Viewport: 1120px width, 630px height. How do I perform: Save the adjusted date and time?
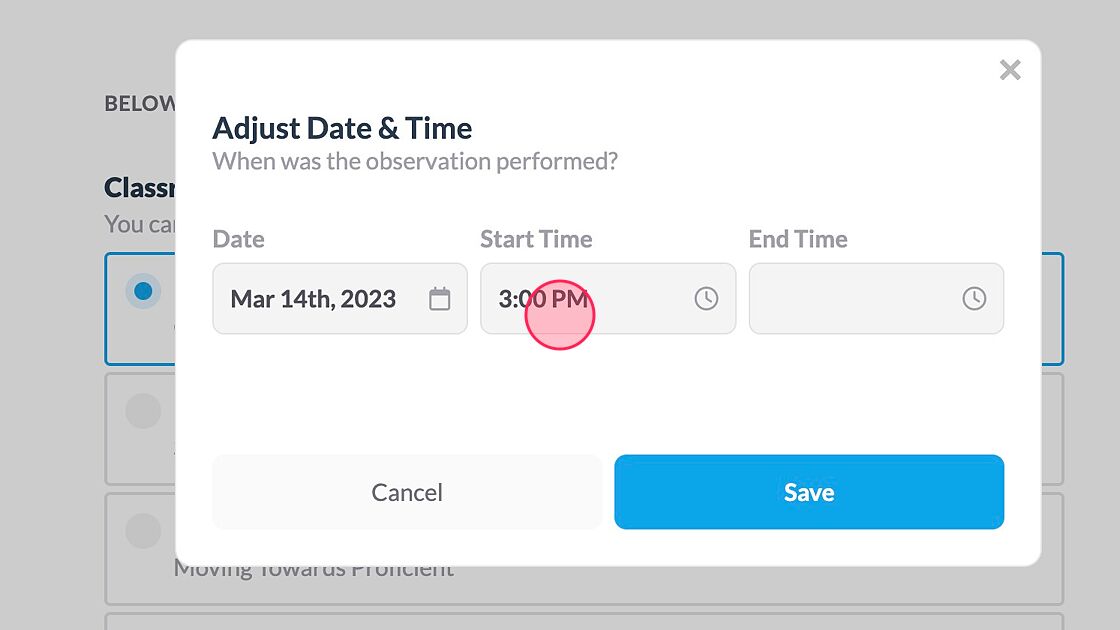[808, 491]
